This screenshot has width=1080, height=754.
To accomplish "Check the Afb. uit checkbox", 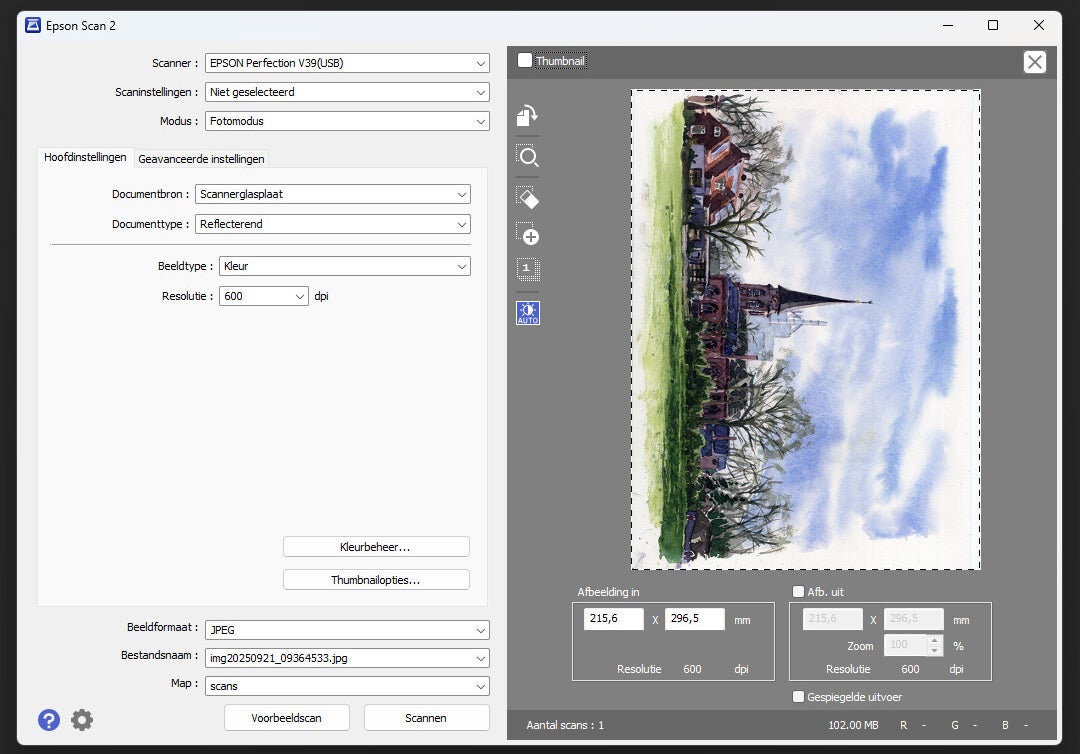I will [798, 591].
